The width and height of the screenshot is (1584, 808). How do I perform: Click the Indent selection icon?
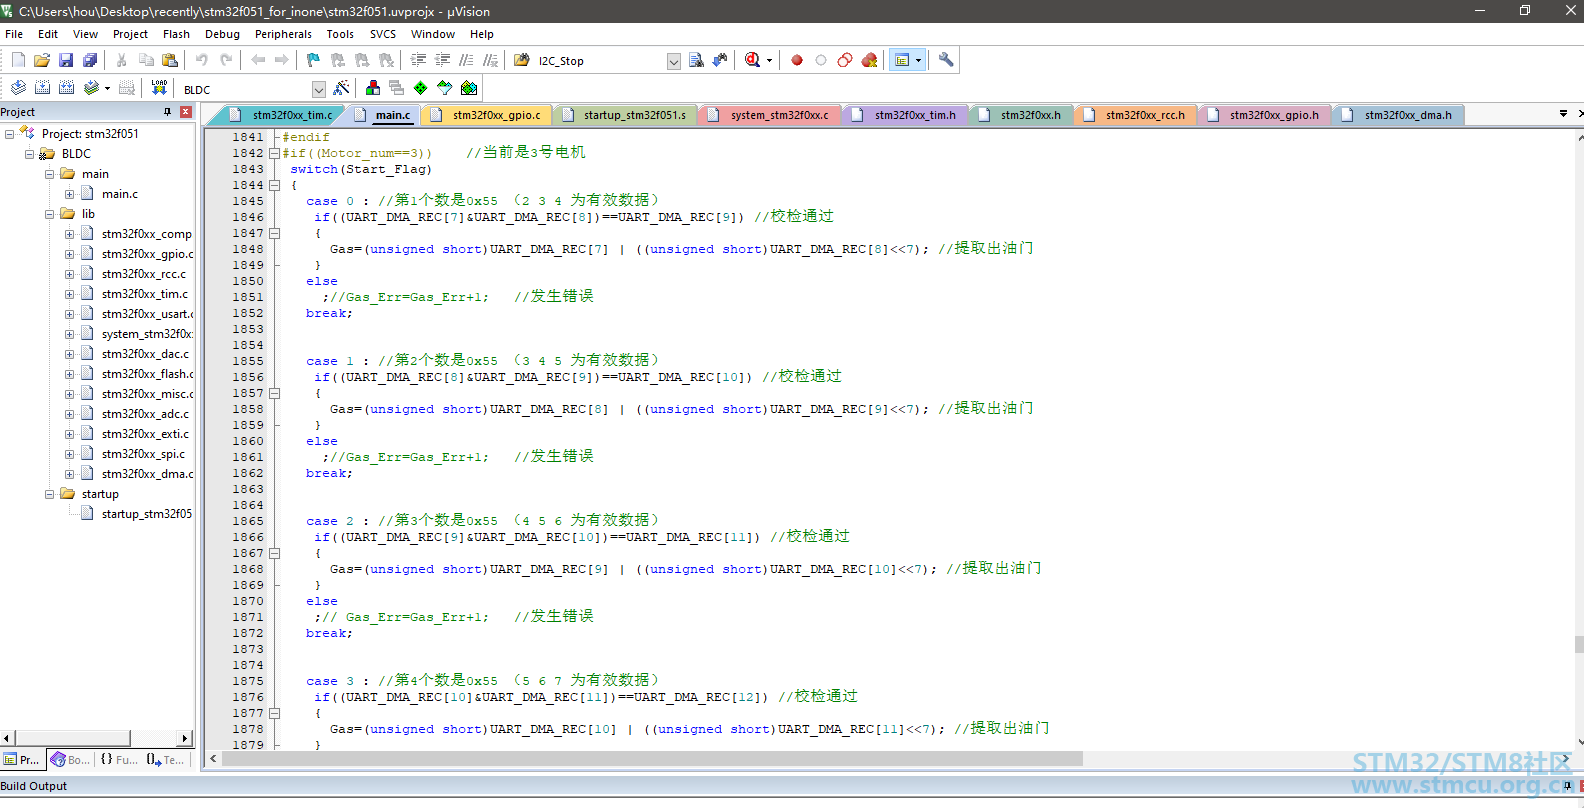click(x=418, y=60)
